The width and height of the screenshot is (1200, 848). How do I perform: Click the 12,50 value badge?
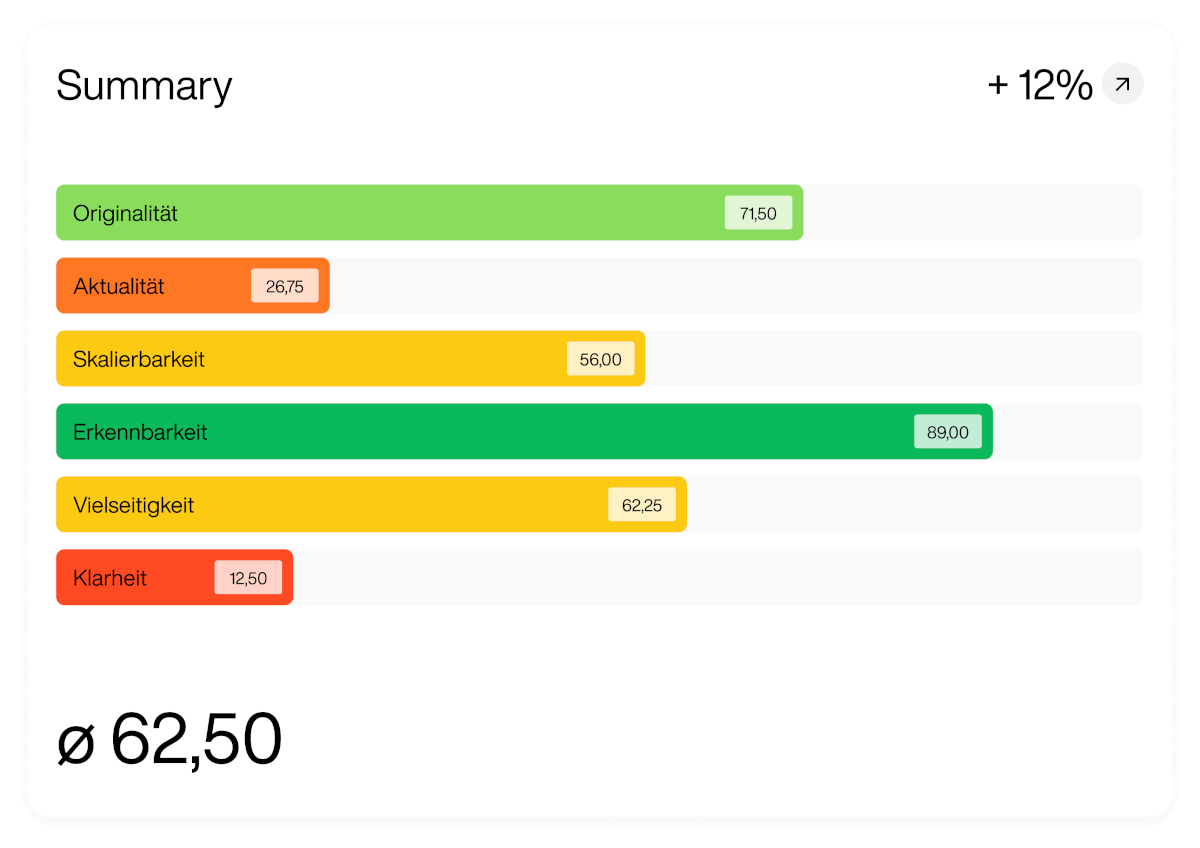pyautogui.click(x=248, y=578)
